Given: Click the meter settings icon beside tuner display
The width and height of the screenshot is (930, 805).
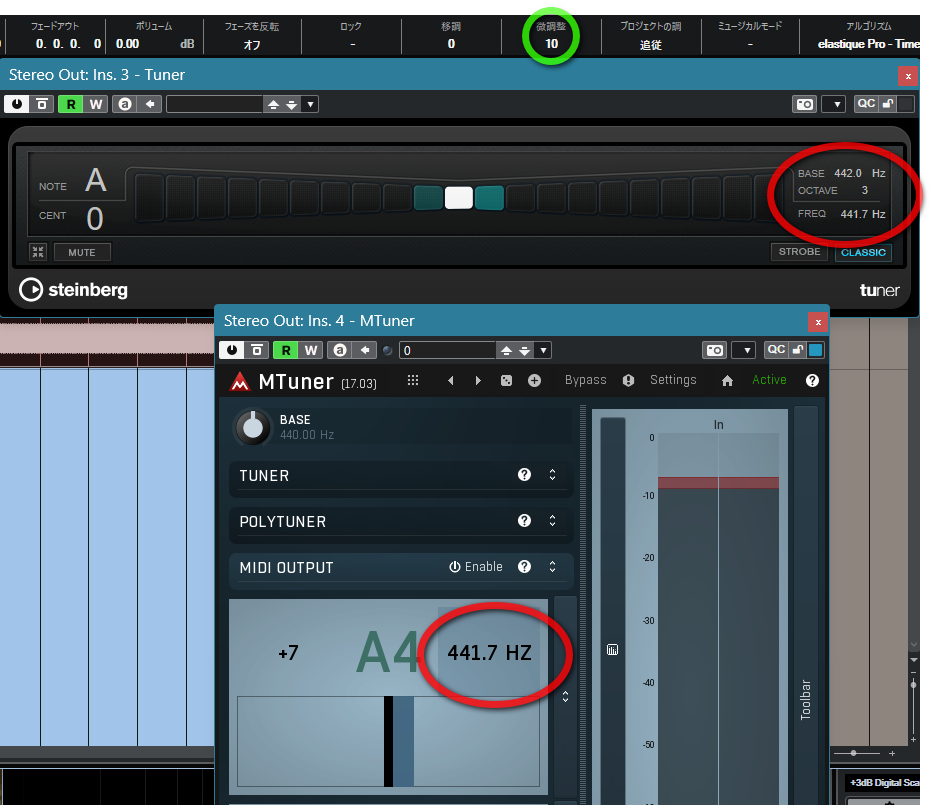Looking at the screenshot, I should coord(613,650).
